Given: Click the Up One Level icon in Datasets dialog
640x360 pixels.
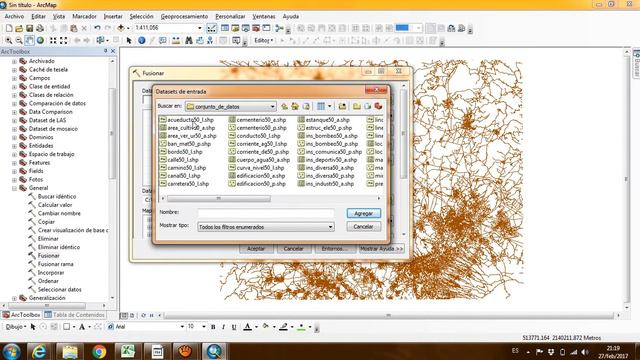Looking at the screenshot, I should click(x=284, y=107).
